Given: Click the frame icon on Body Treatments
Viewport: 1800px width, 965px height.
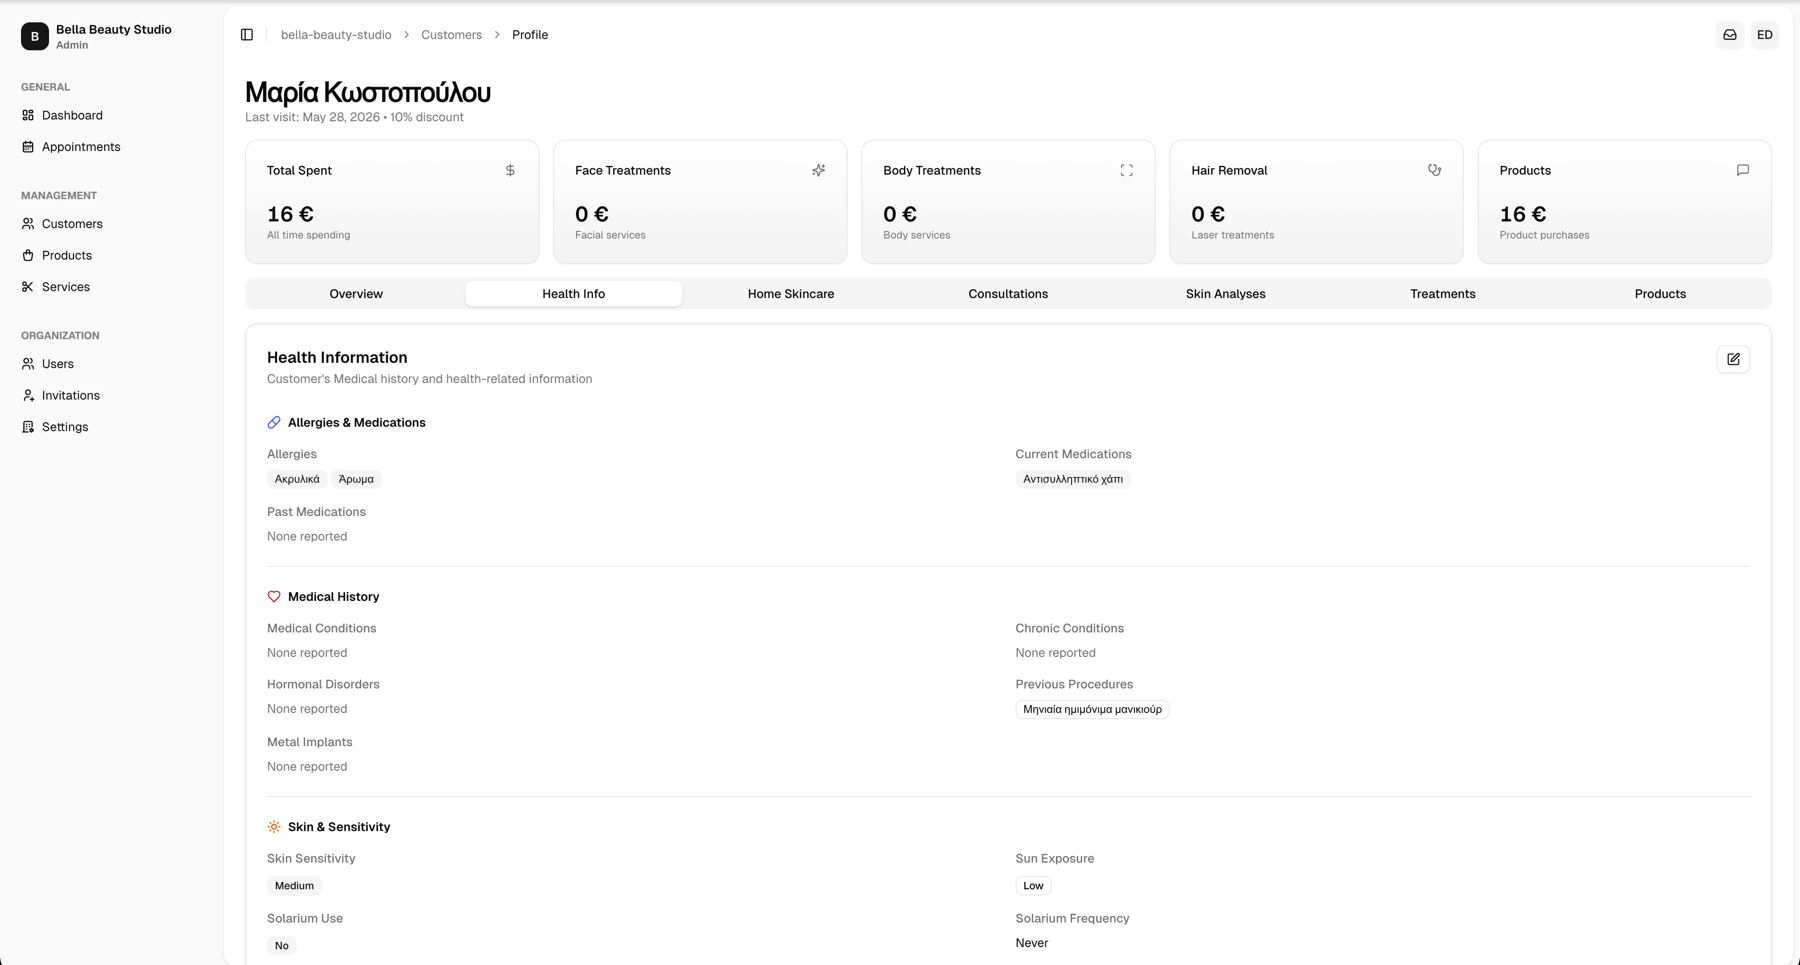Looking at the screenshot, I should tap(1126, 171).
